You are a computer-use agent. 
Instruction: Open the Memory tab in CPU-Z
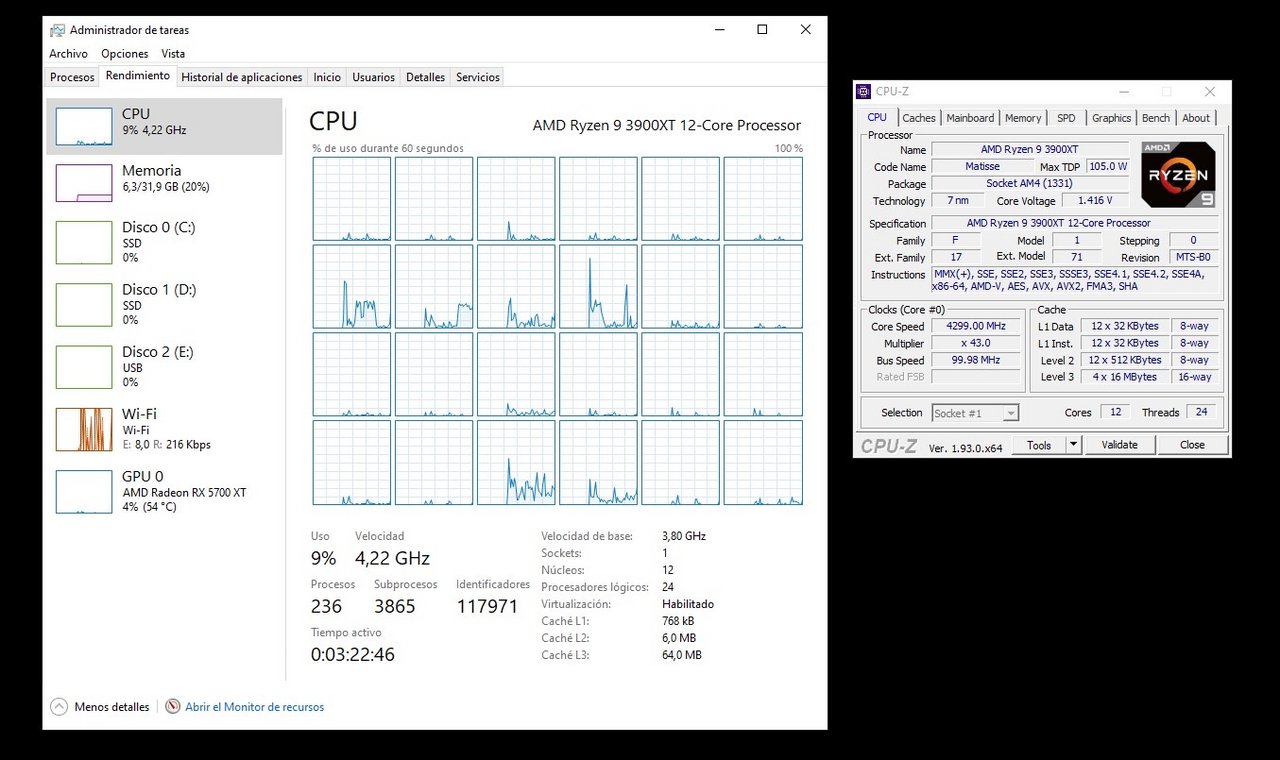tap(1023, 118)
